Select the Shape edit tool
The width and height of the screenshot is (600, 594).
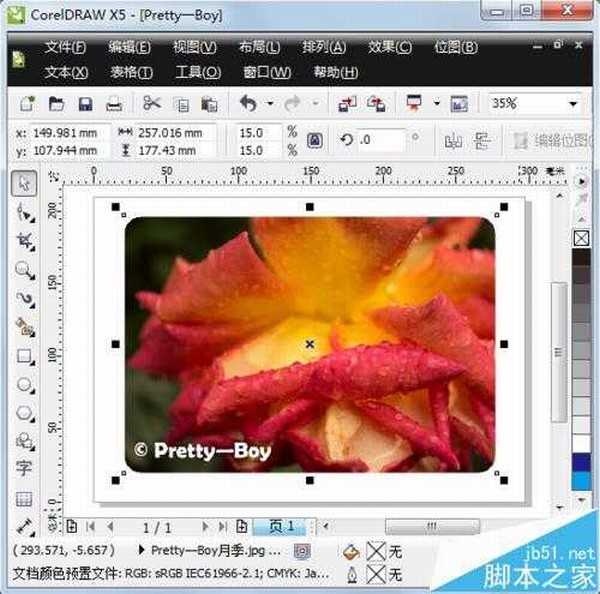(x=25, y=212)
